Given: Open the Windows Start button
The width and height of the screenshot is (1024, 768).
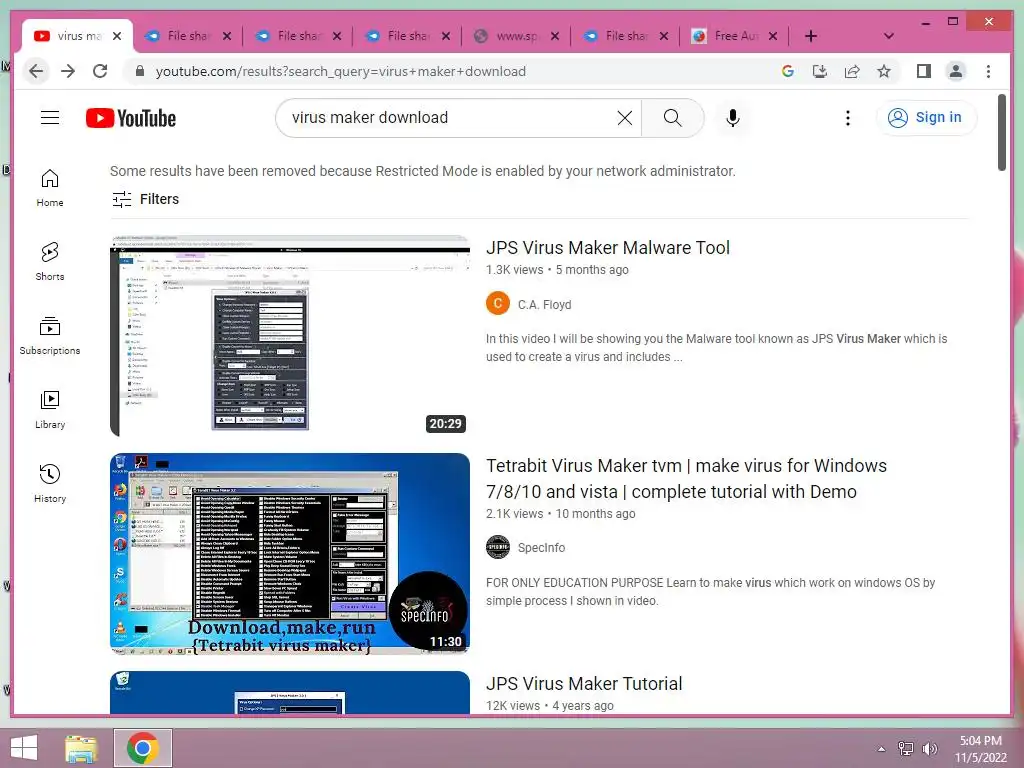Looking at the screenshot, I should pos(24,748).
